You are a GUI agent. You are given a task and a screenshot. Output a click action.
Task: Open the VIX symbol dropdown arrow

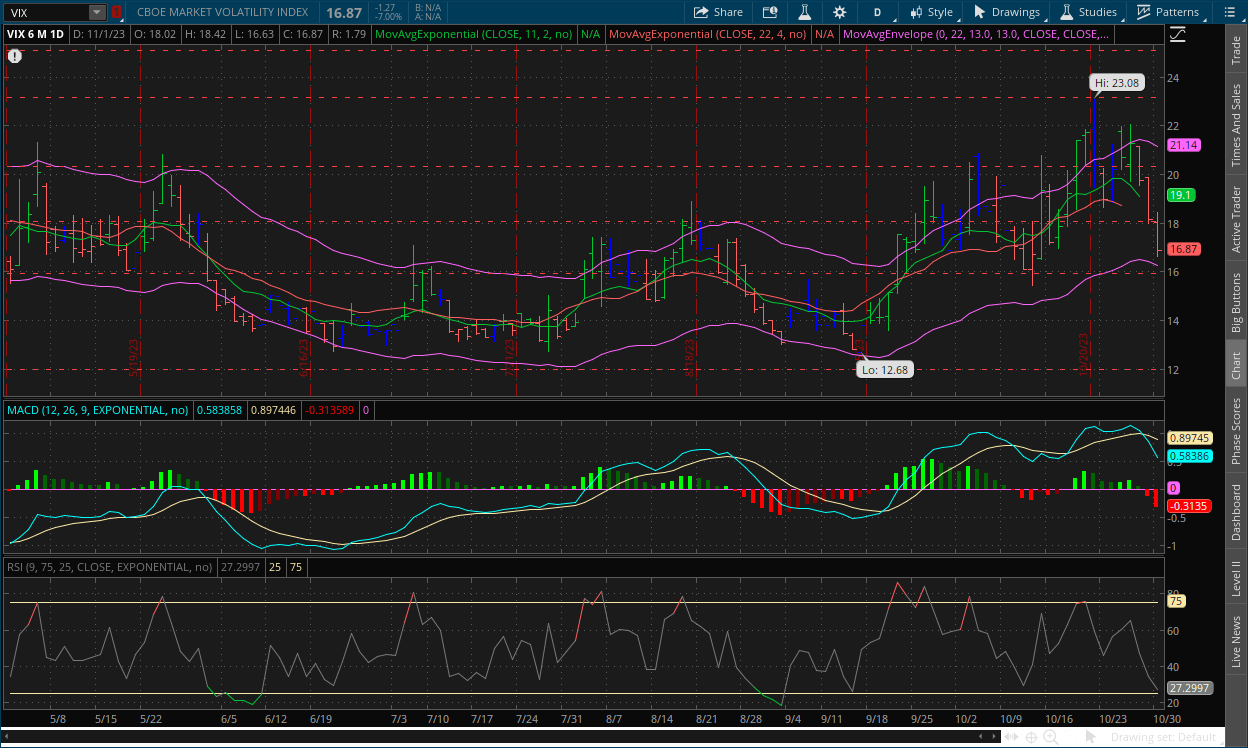tap(96, 13)
